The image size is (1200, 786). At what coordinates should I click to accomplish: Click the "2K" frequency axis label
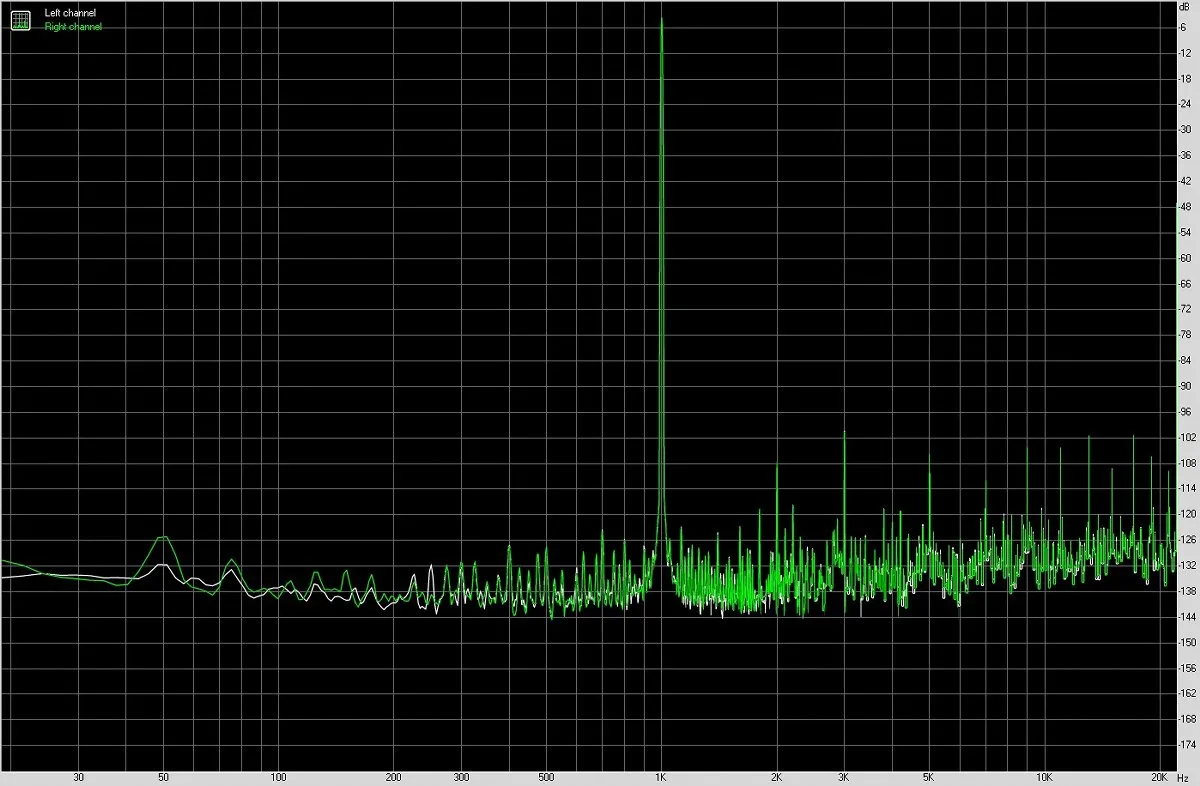776,777
